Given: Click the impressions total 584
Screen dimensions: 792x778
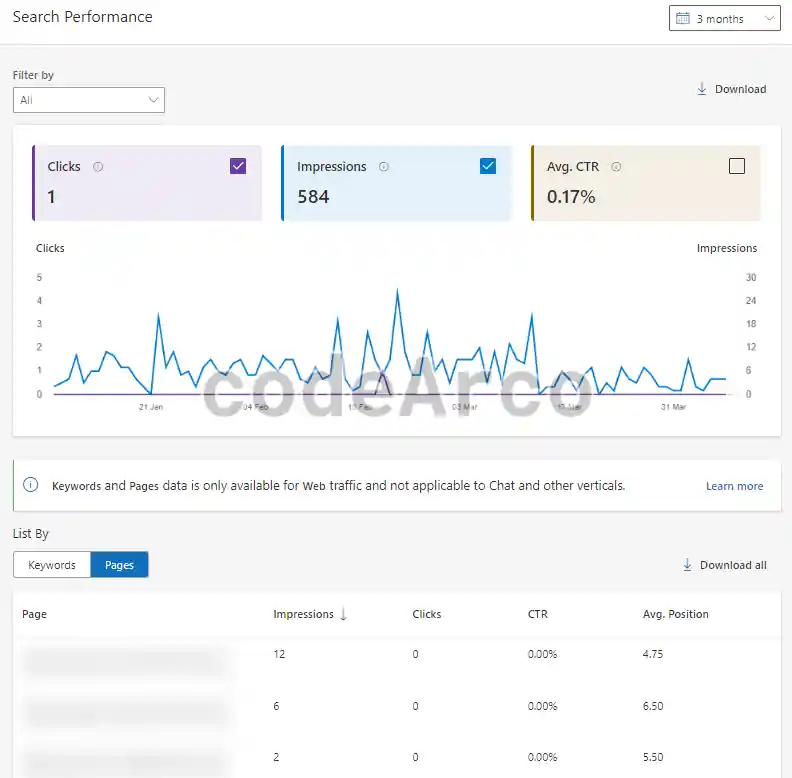Looking at the screenshot, I should [x=313, y=197].
